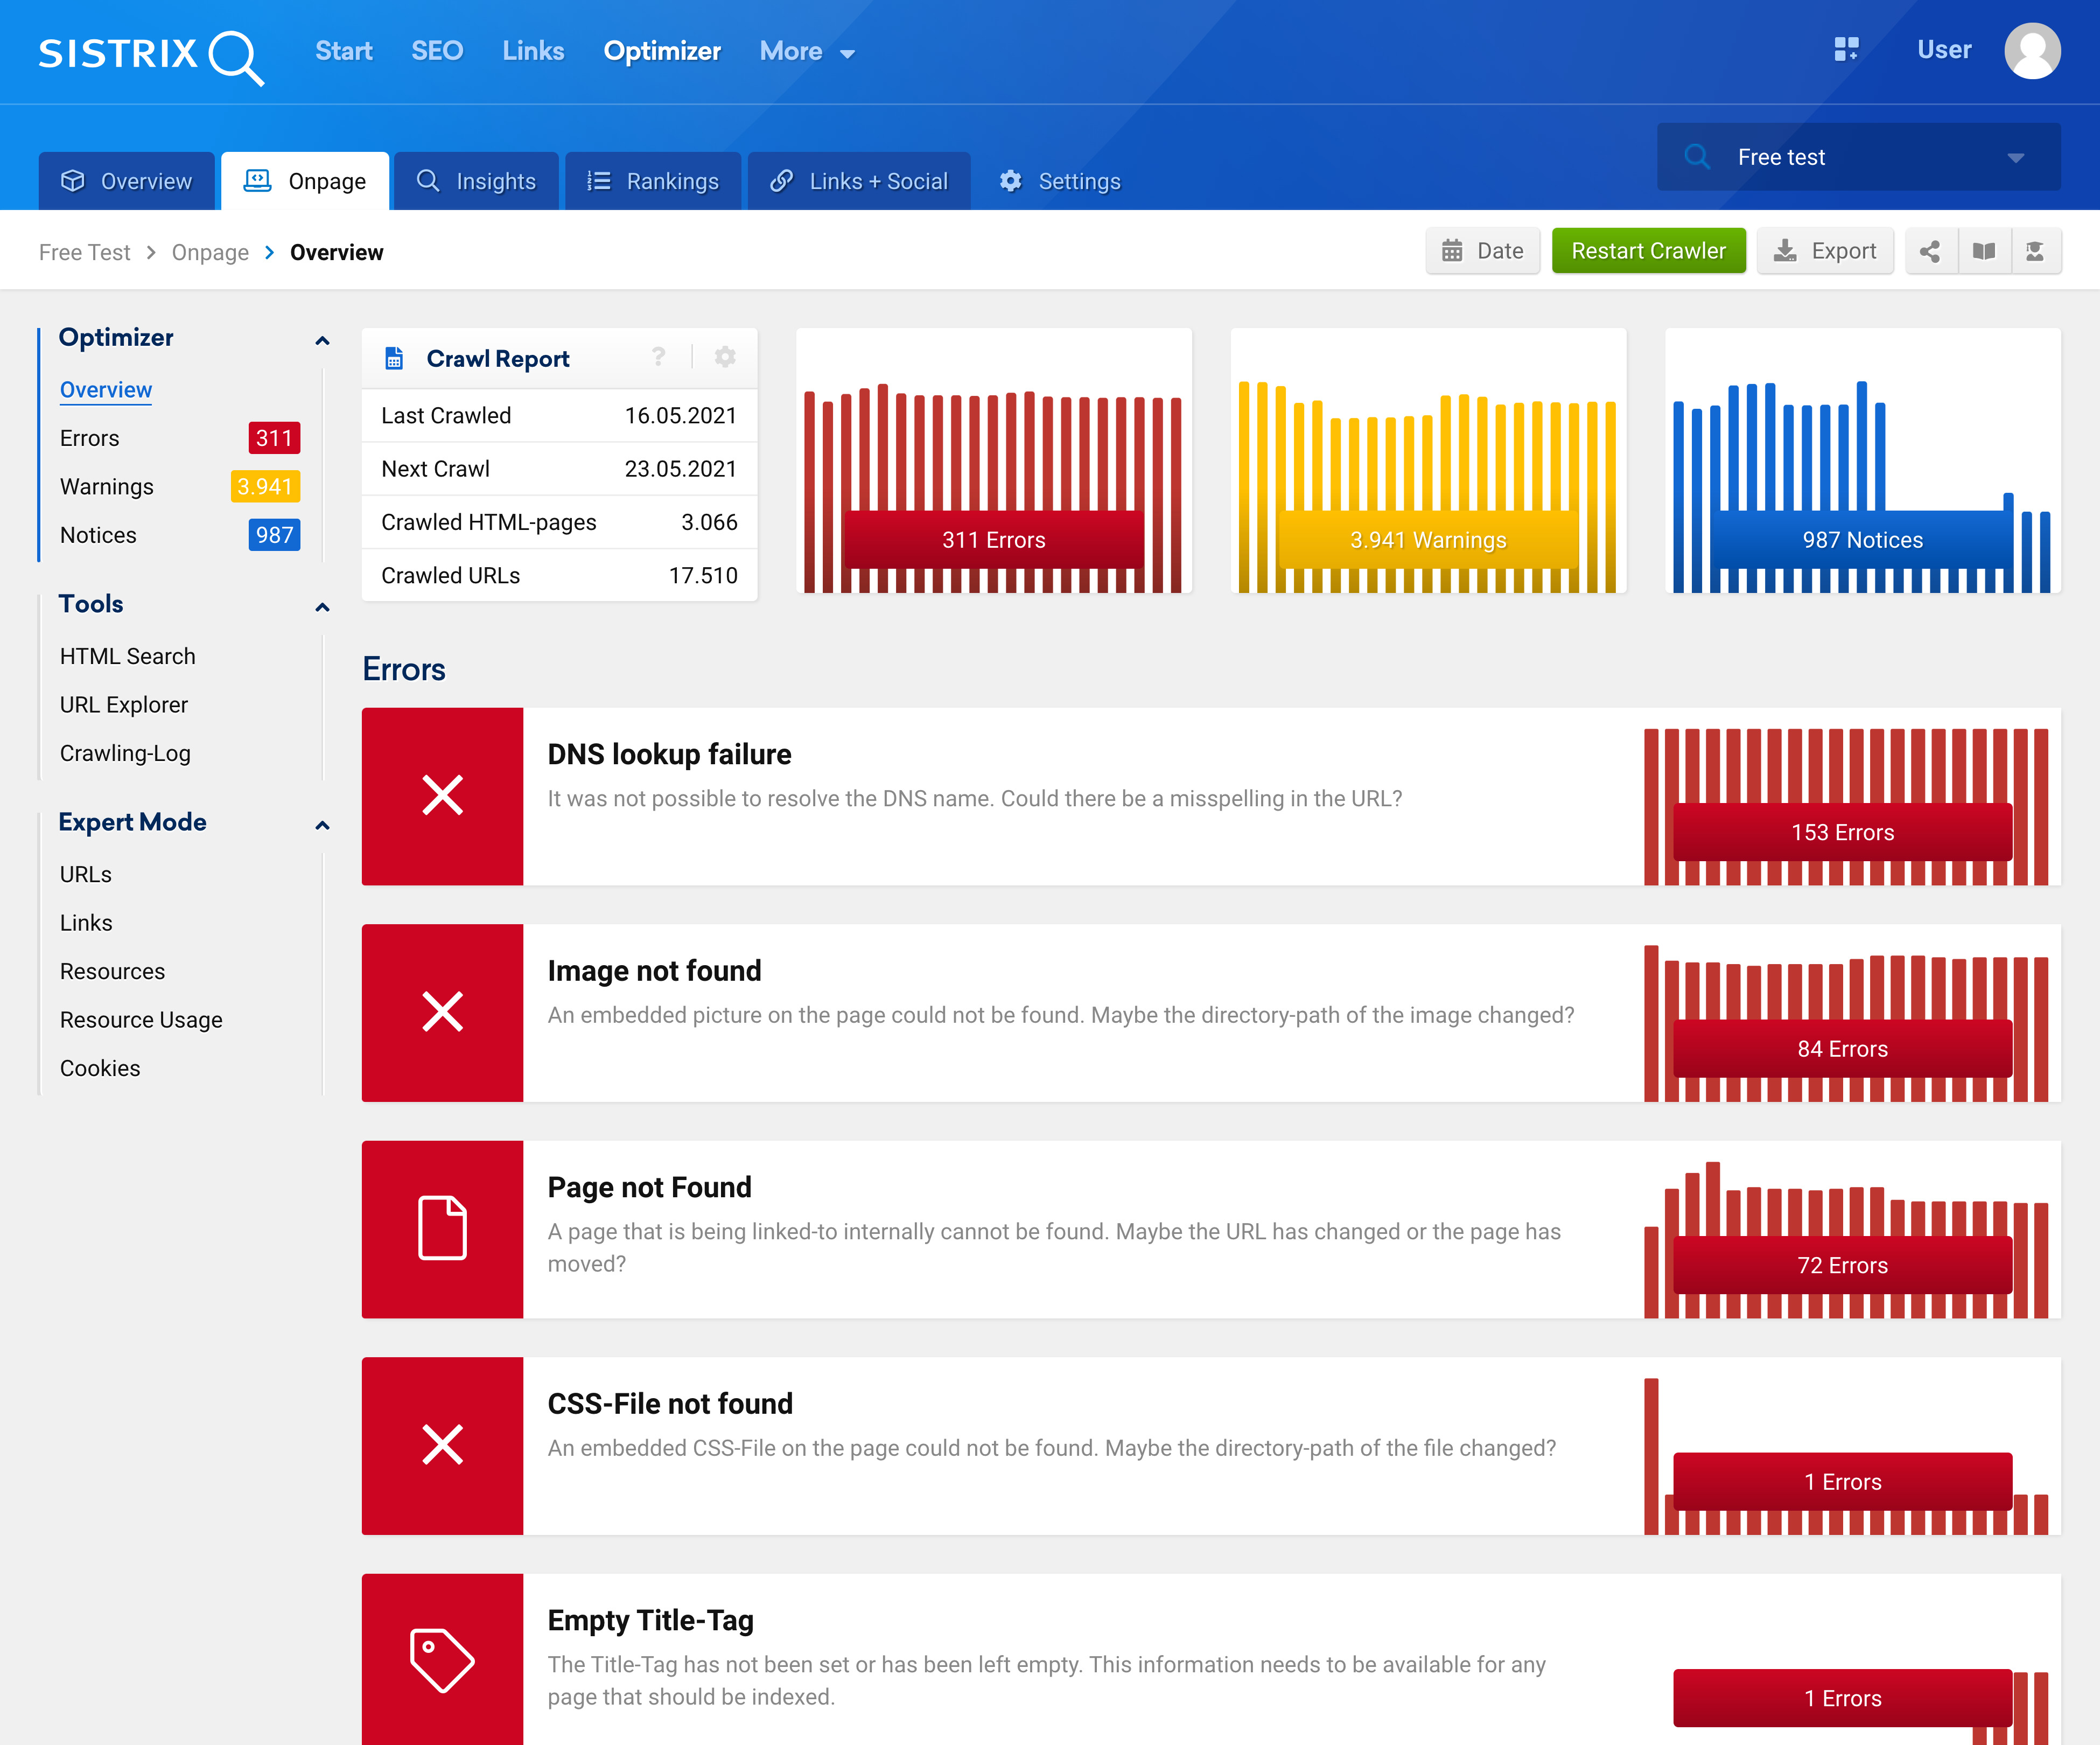
Task: Go to Start in top navigation
Action: pyautogui.click(x=343, y=51)
